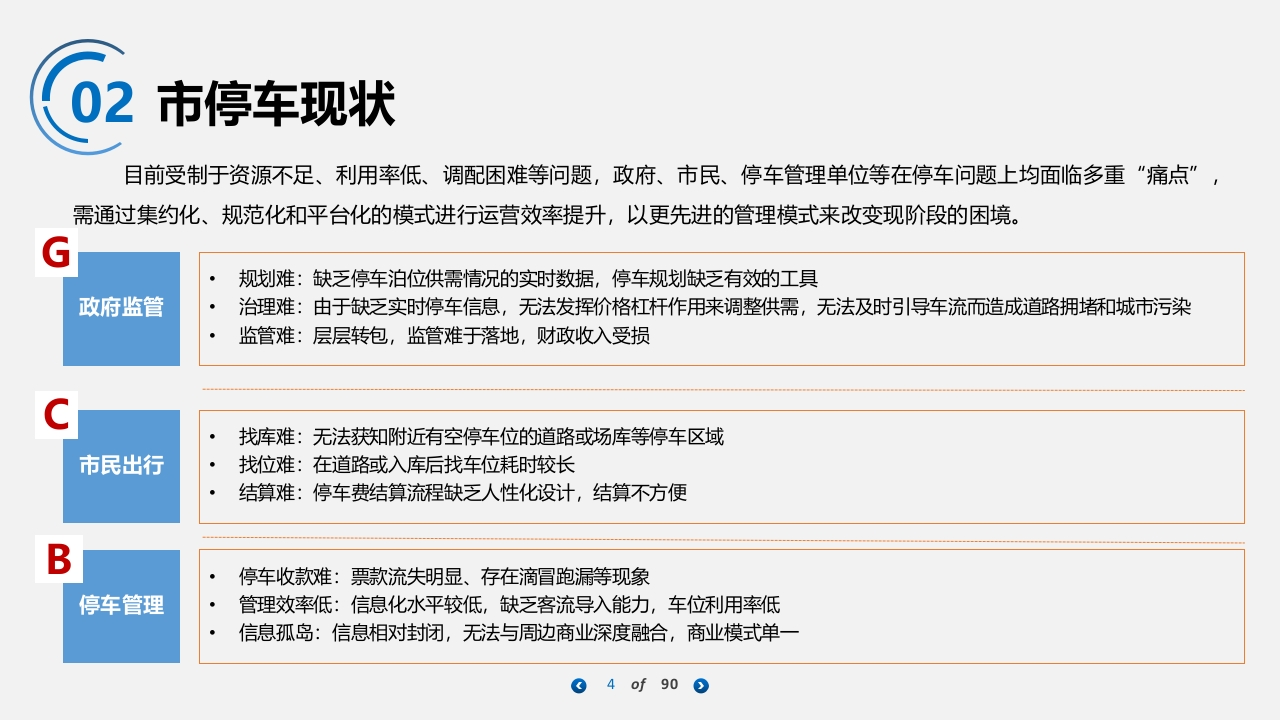
Task: Click intro line beginning 需通过集约化
Action: [x=549, y=215]
